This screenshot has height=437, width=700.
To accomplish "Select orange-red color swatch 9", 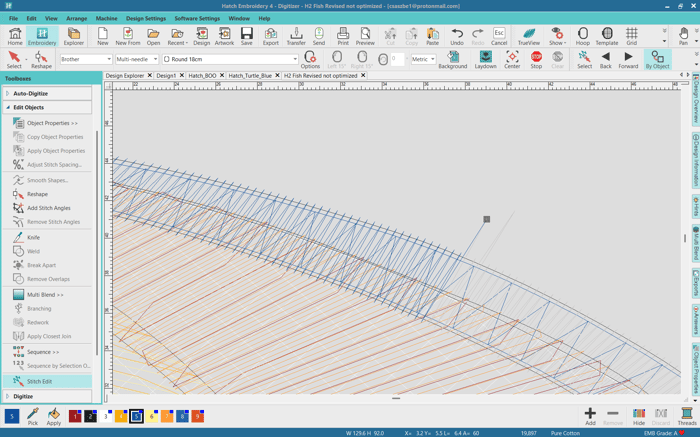I will [197, 416].
